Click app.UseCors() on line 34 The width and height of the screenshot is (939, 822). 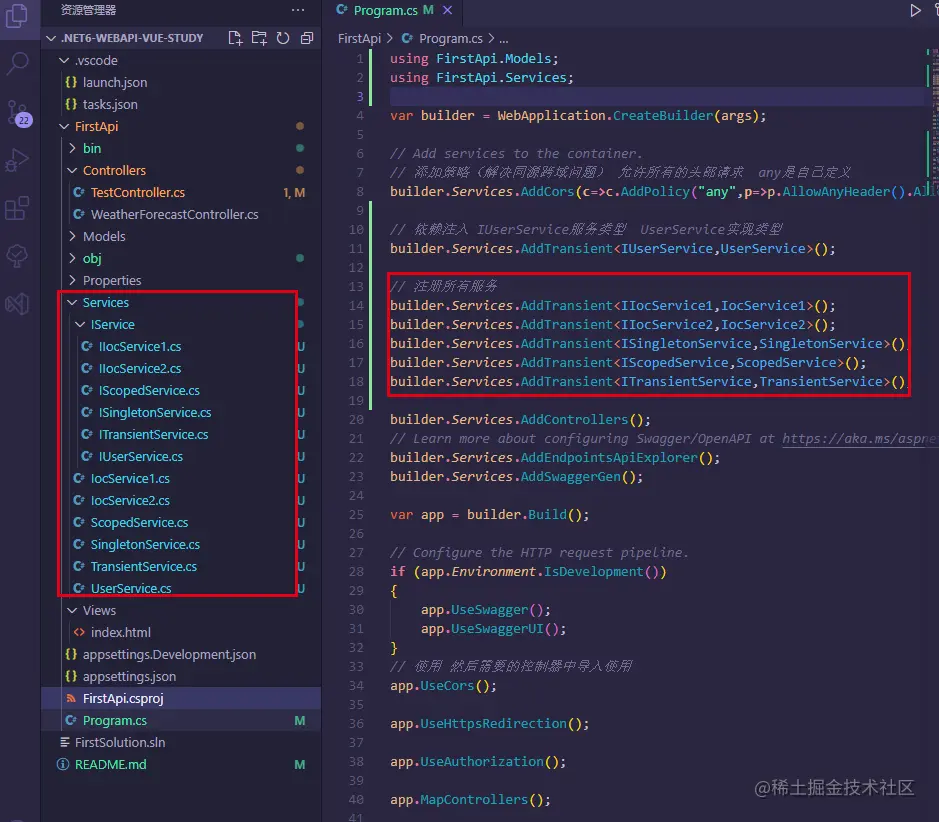(443, 685)
